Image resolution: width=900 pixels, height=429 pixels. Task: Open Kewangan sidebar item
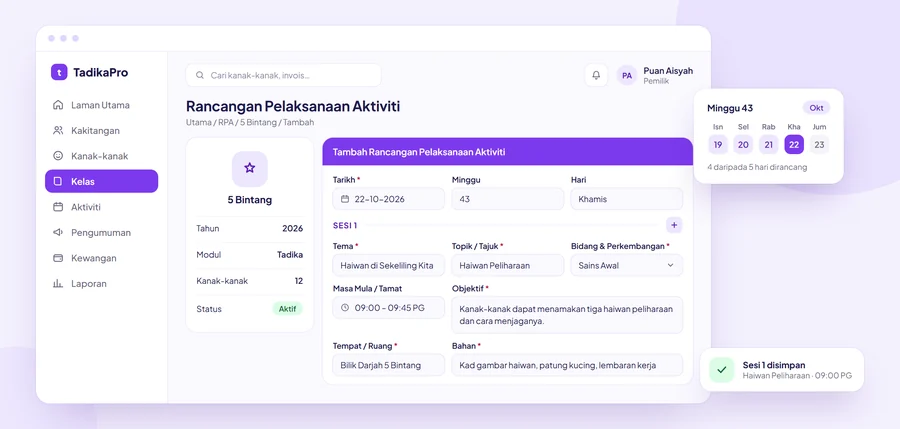click(102, 258)
